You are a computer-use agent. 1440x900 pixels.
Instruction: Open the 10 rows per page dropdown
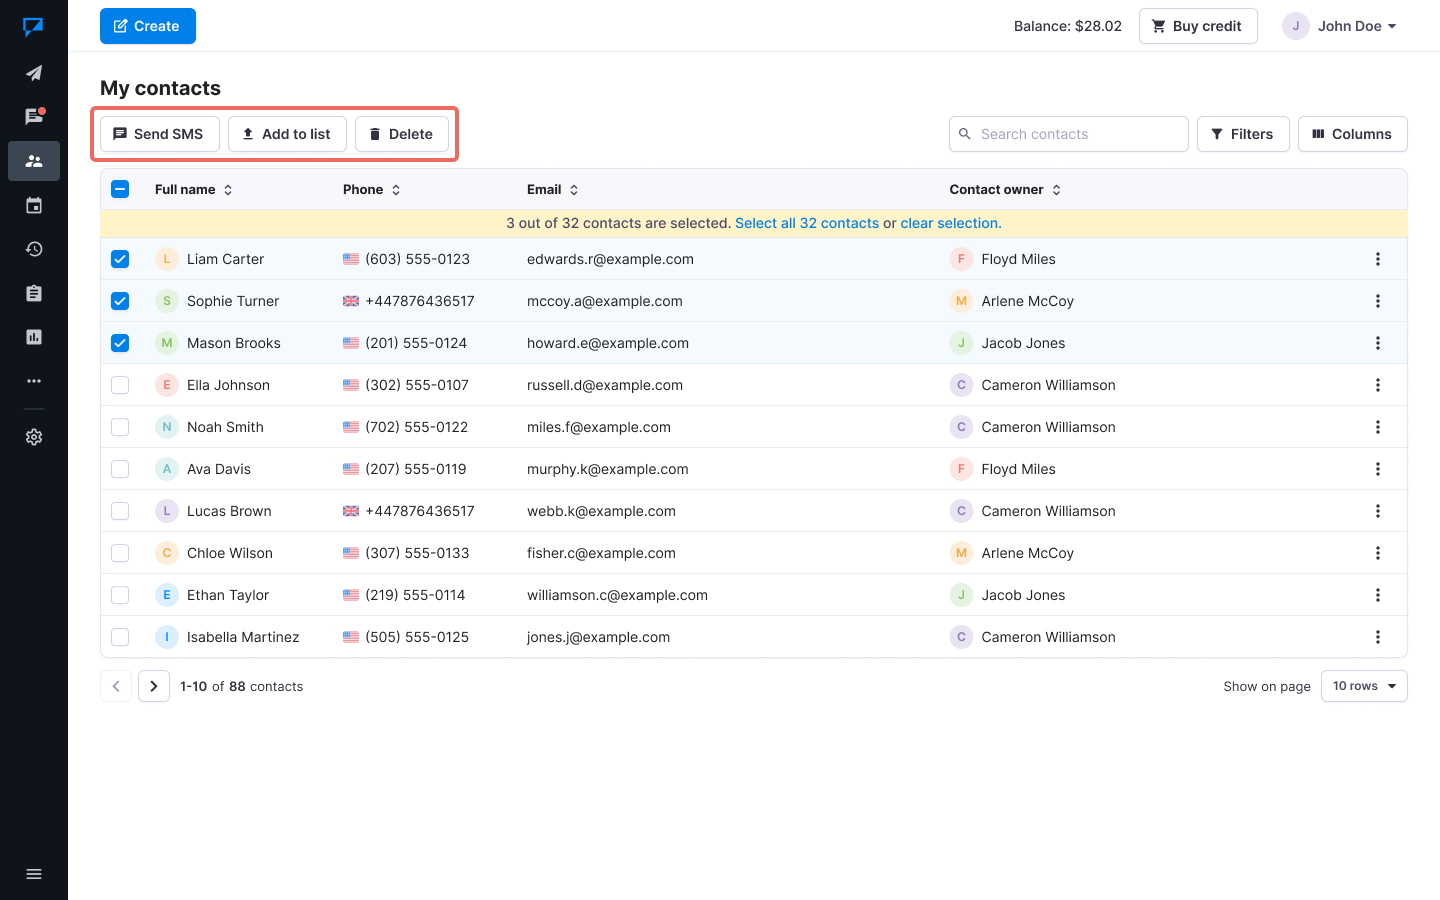[x=1364, y=686]
